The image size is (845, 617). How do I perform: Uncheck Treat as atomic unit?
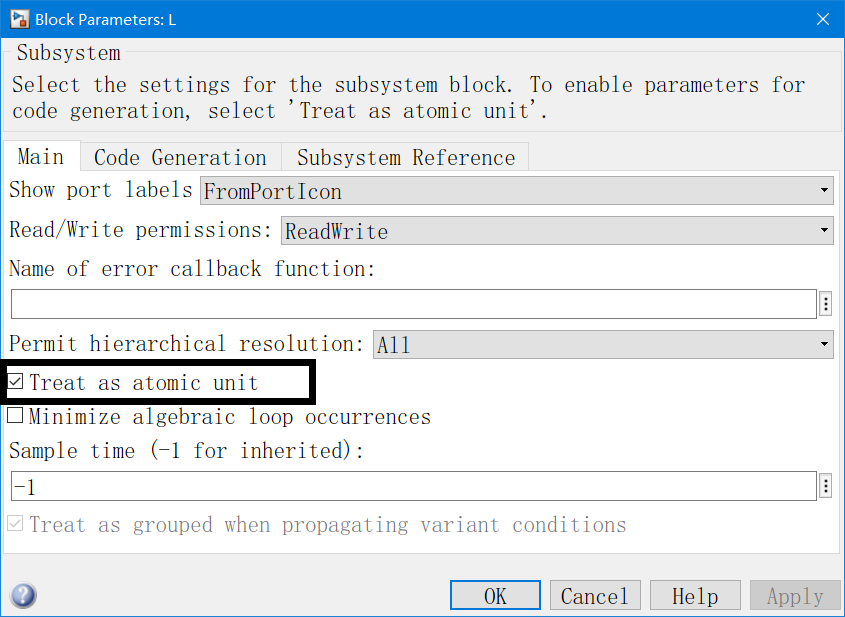point(16,382)
